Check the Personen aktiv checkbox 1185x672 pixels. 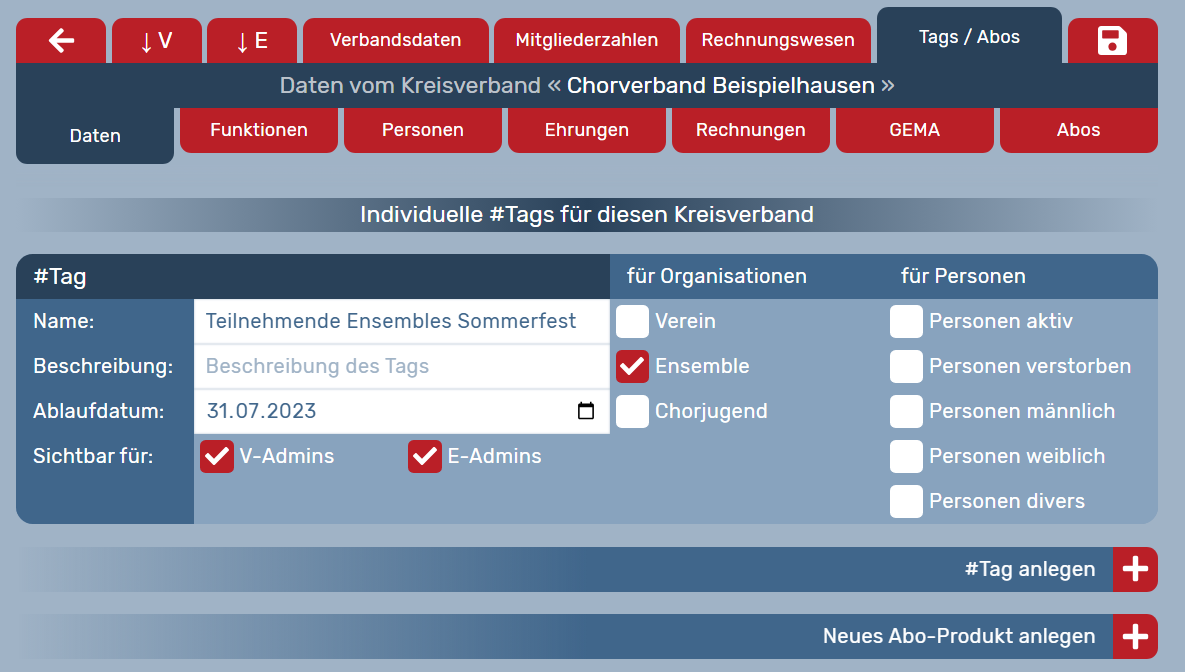pos(906,322)
